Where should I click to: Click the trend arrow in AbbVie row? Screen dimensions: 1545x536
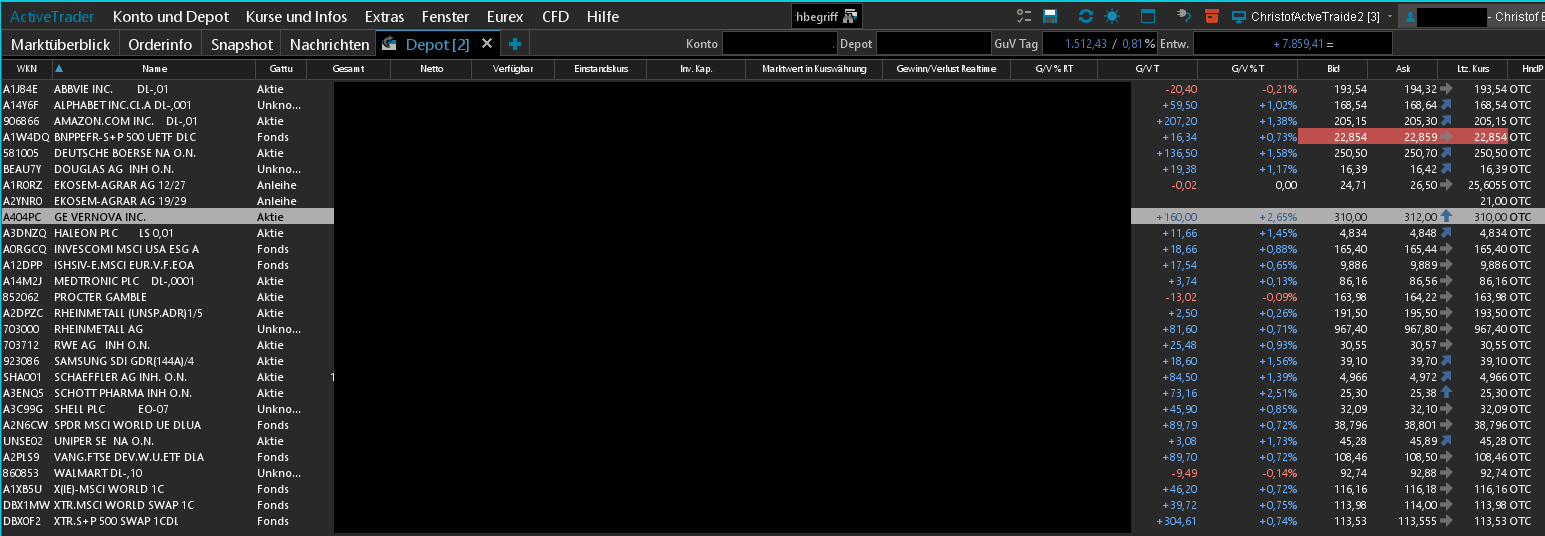point(1446,89)
